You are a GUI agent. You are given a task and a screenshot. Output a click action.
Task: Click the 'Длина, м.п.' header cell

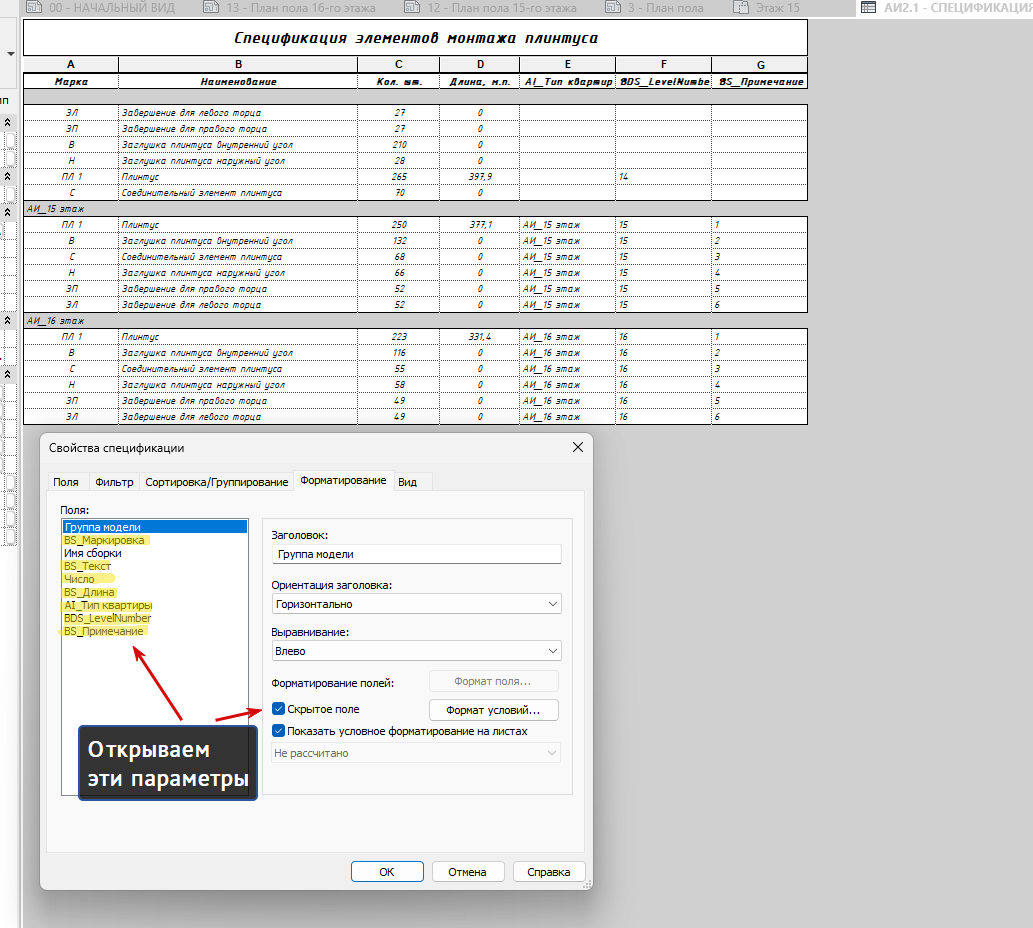(x=480, y=82)
